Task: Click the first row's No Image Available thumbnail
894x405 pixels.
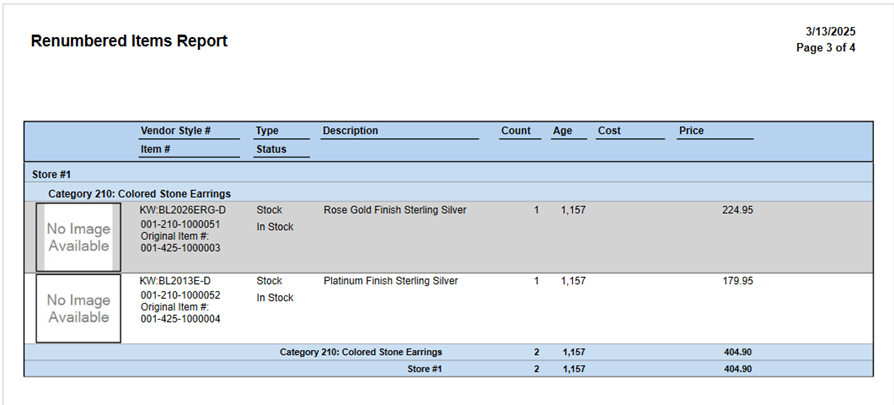Action: 78,237
